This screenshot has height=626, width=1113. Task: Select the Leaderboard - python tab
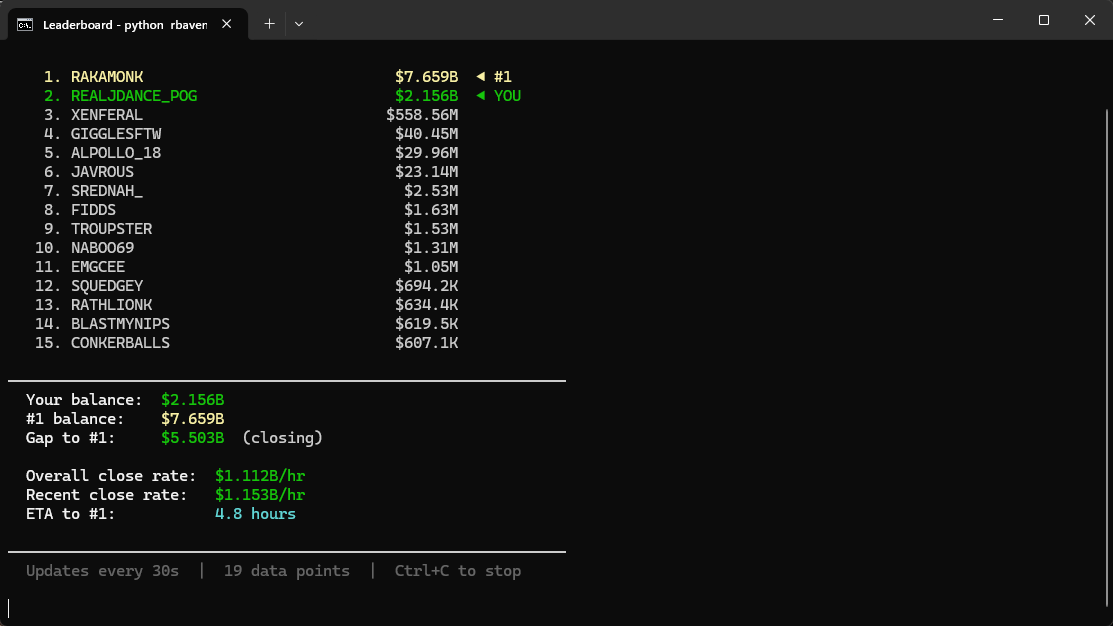[x=128, y=24]
